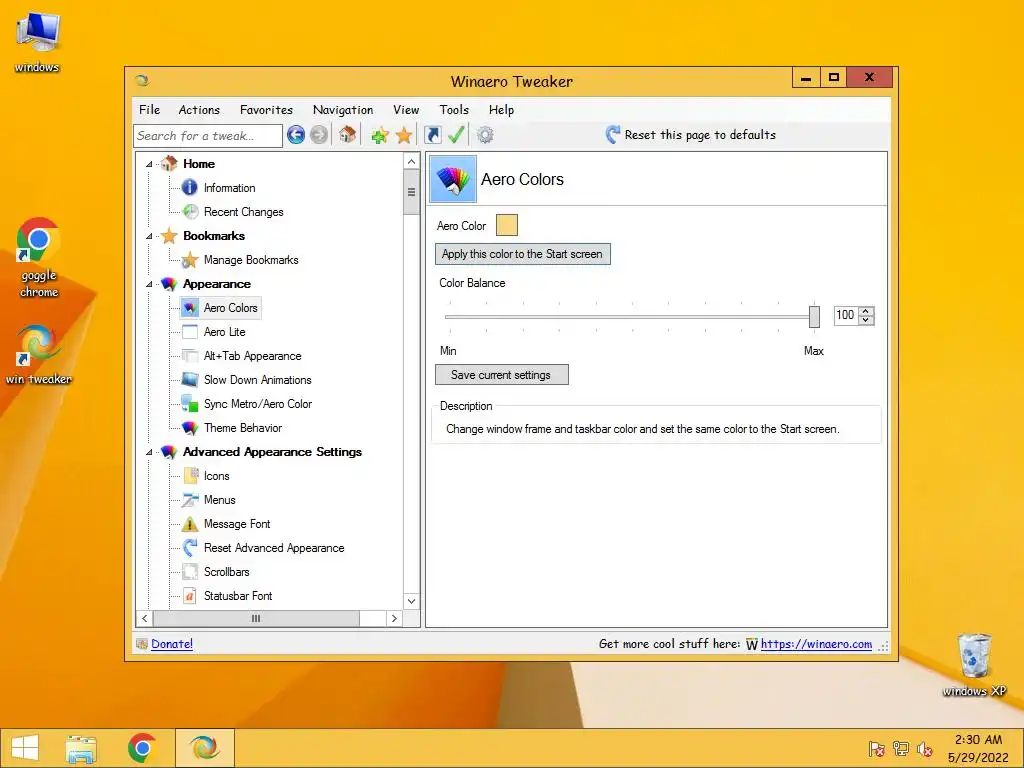Open File Explorer from the taskbar
Viewport: 1024px width, 768px height.
(81, 748)
